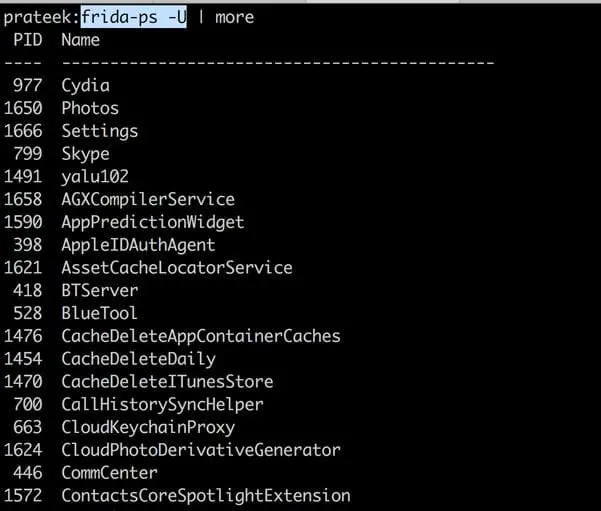Click the PID column header
The width and height of the screenshot is (601, 511).
[x=28, y=40]
